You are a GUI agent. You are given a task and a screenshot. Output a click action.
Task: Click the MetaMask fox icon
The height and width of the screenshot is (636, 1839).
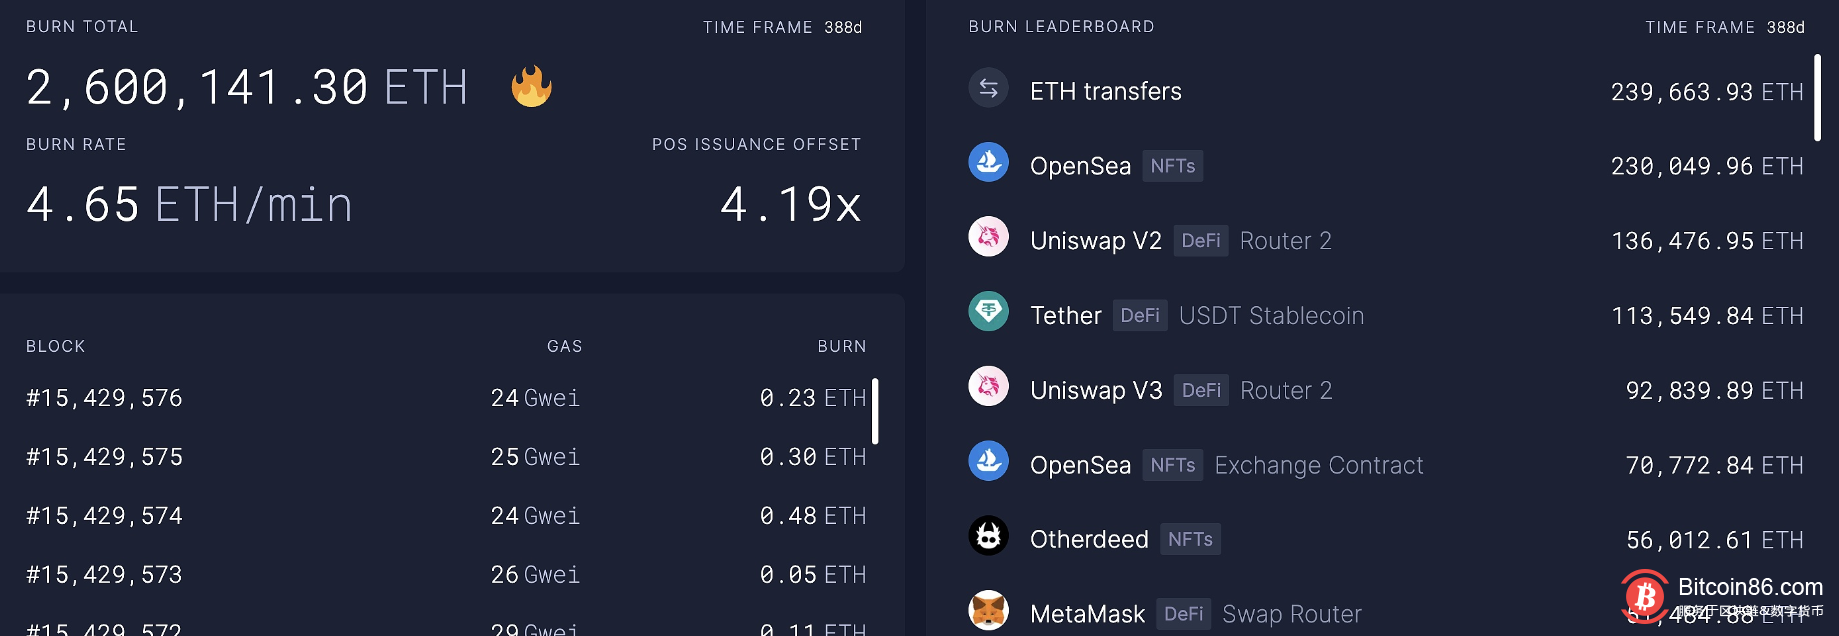[x=988, y=611]
